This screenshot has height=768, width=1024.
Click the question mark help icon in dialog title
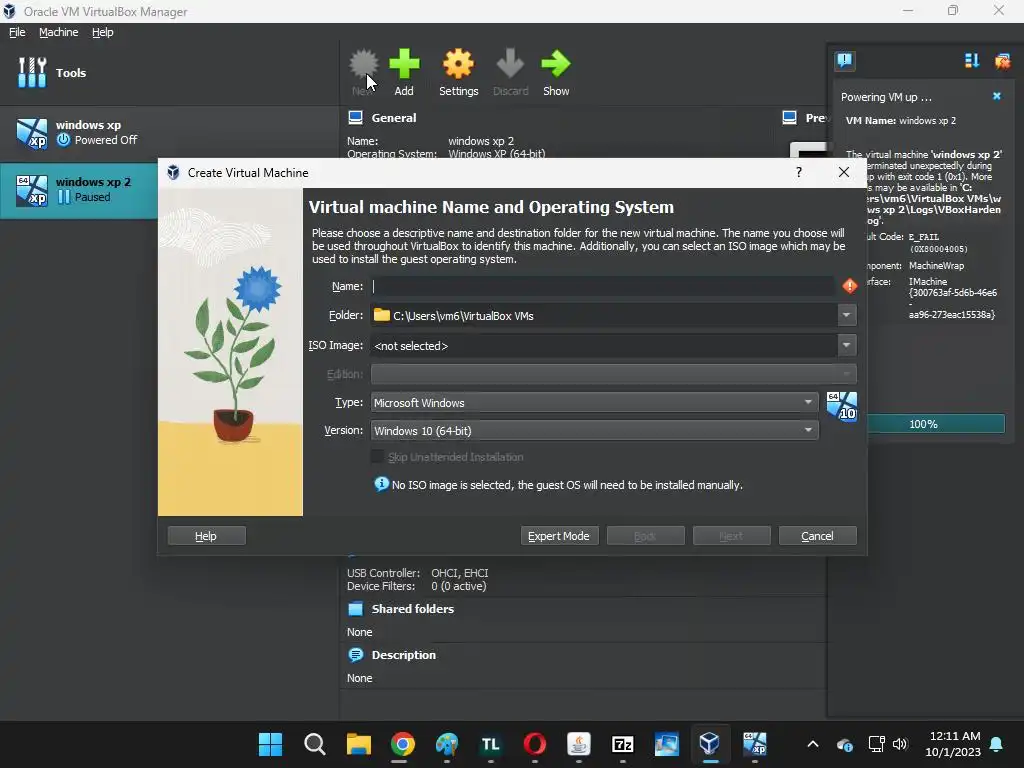(799, 172)
